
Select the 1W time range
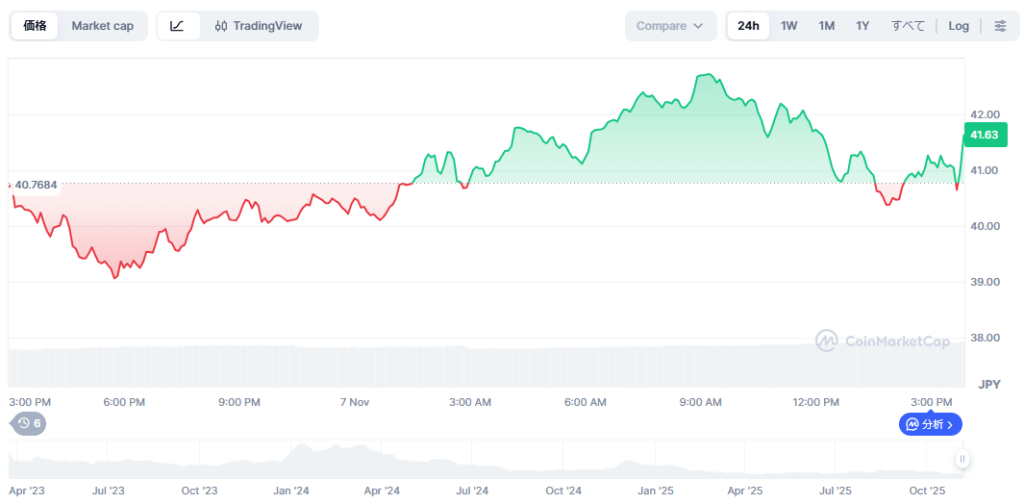[x=789, y=26]
